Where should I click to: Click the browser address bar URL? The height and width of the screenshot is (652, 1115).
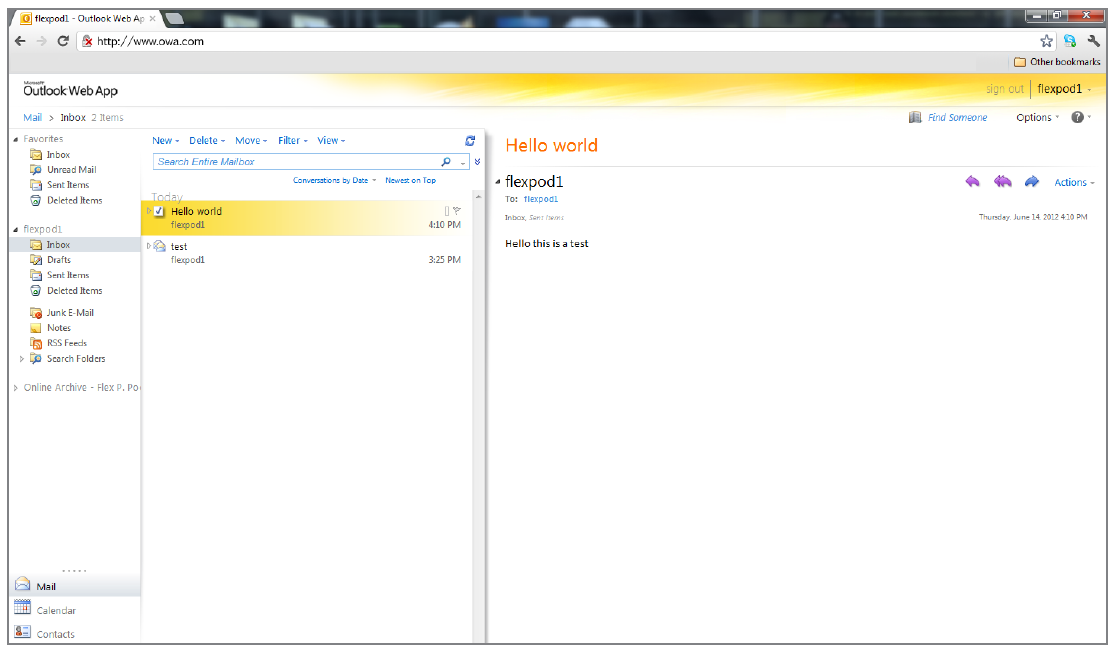point(150,41)
